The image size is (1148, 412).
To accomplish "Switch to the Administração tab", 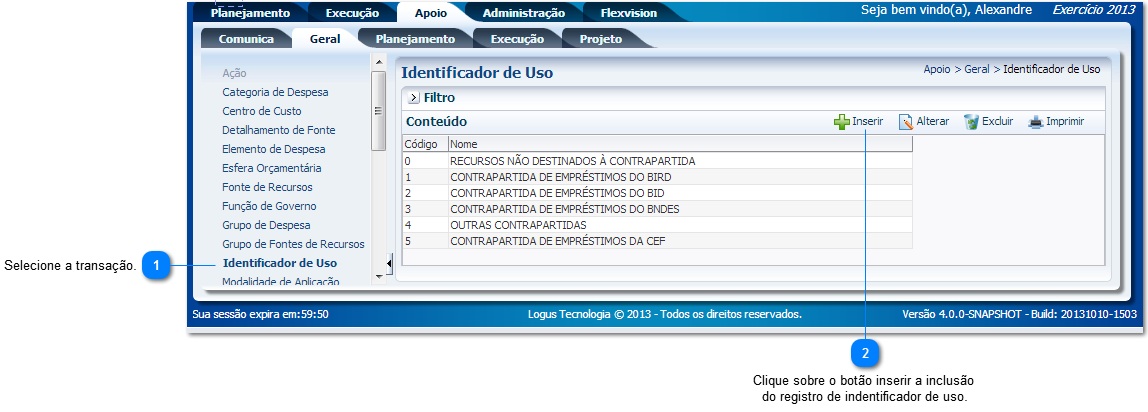I will coord(523,12).
